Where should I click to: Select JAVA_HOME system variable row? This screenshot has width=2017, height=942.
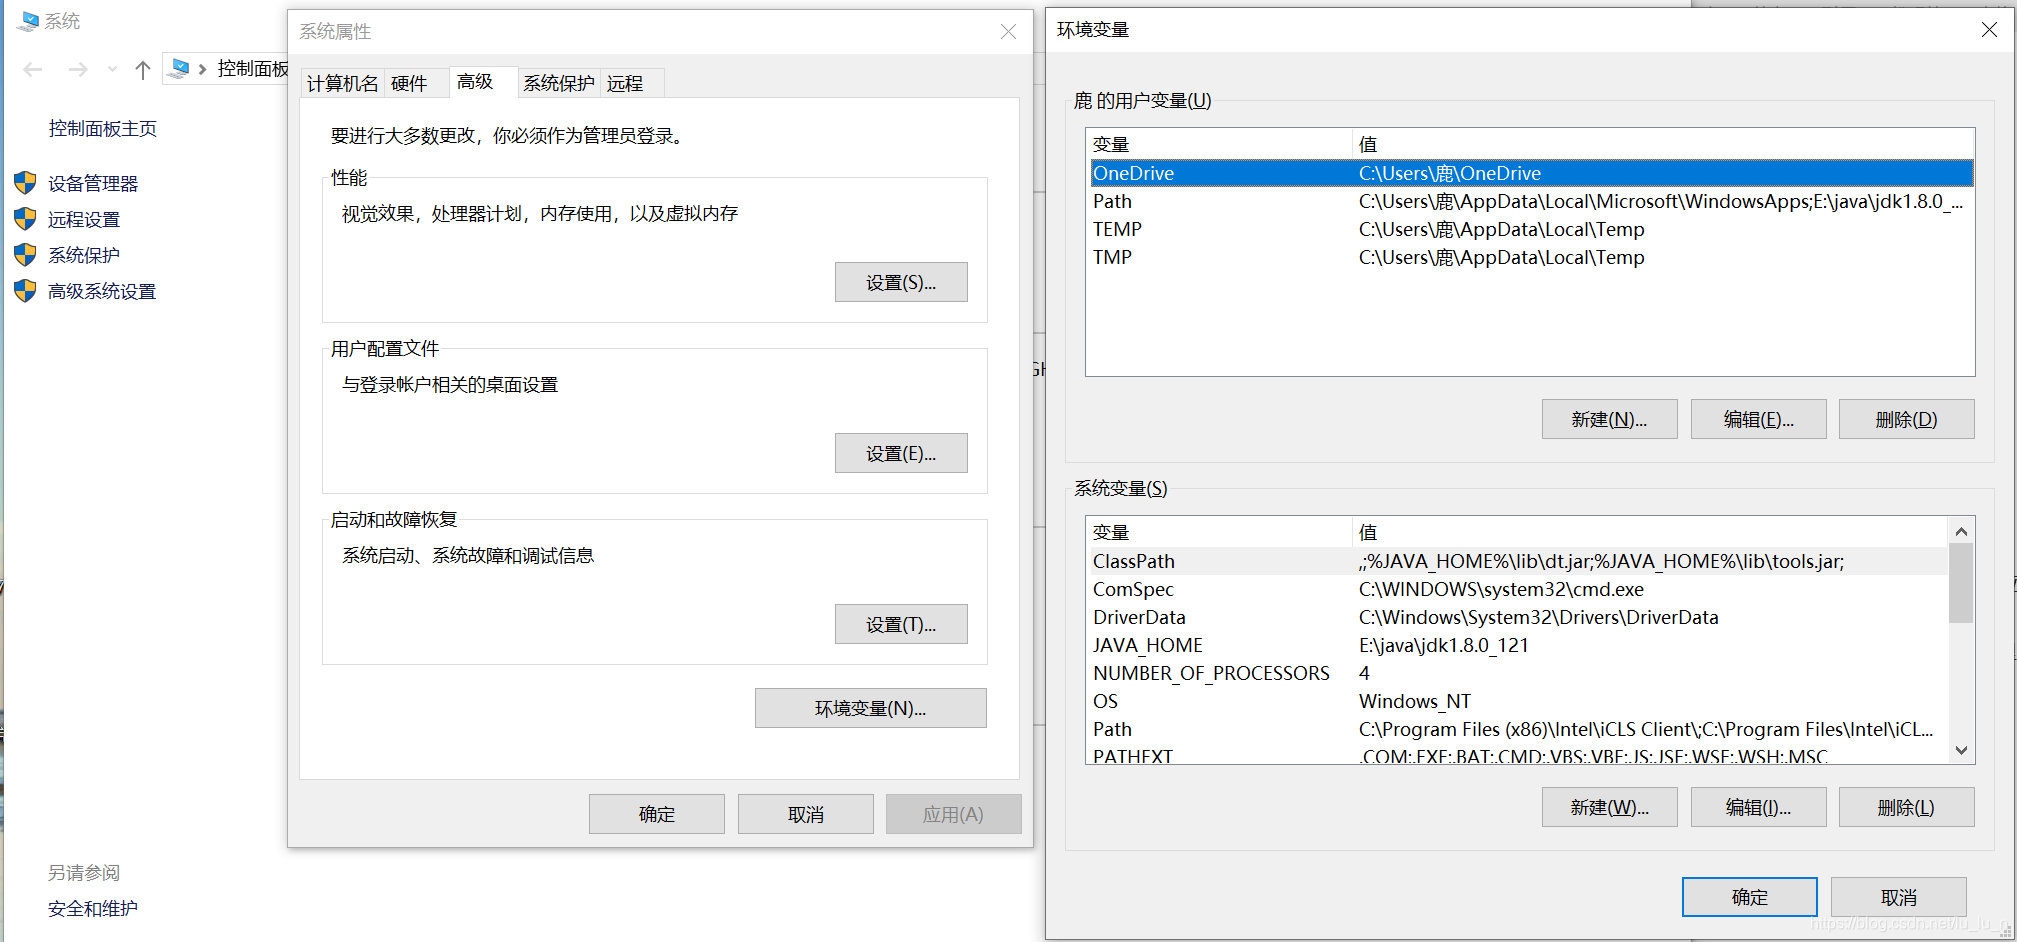[x=1518, y=645]
